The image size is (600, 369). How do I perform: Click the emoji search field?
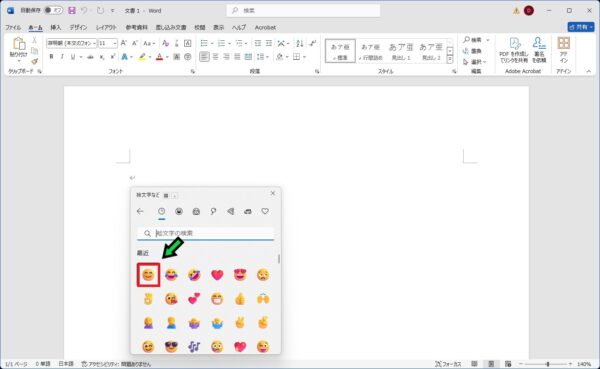click(206, 233)
